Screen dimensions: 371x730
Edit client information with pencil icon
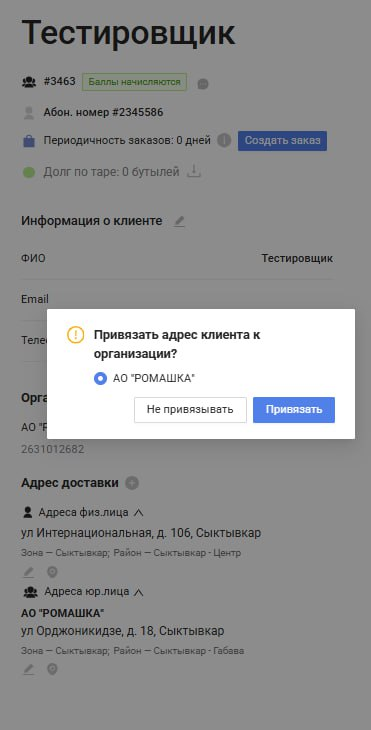179,222
